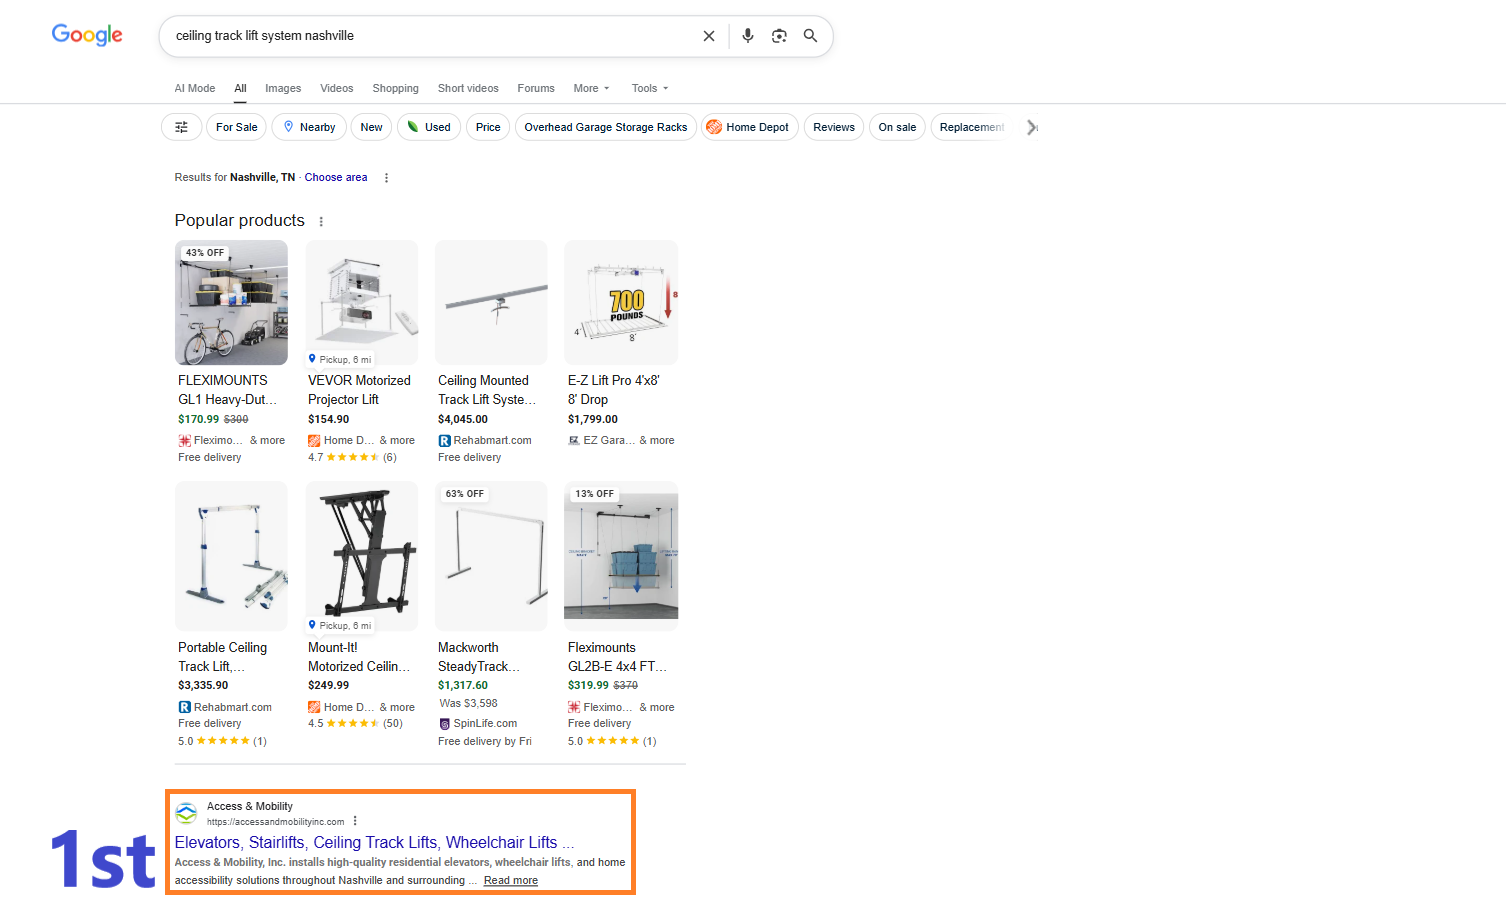Expand the Tools dropdown
This screenshot has height=909, width=1506.
[x=649, y=88]
